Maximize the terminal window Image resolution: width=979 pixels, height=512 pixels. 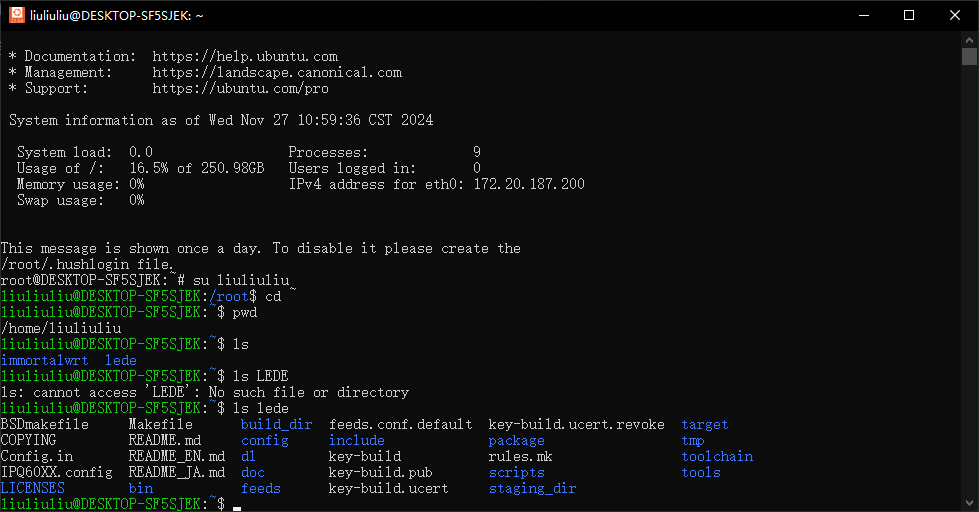909,15
